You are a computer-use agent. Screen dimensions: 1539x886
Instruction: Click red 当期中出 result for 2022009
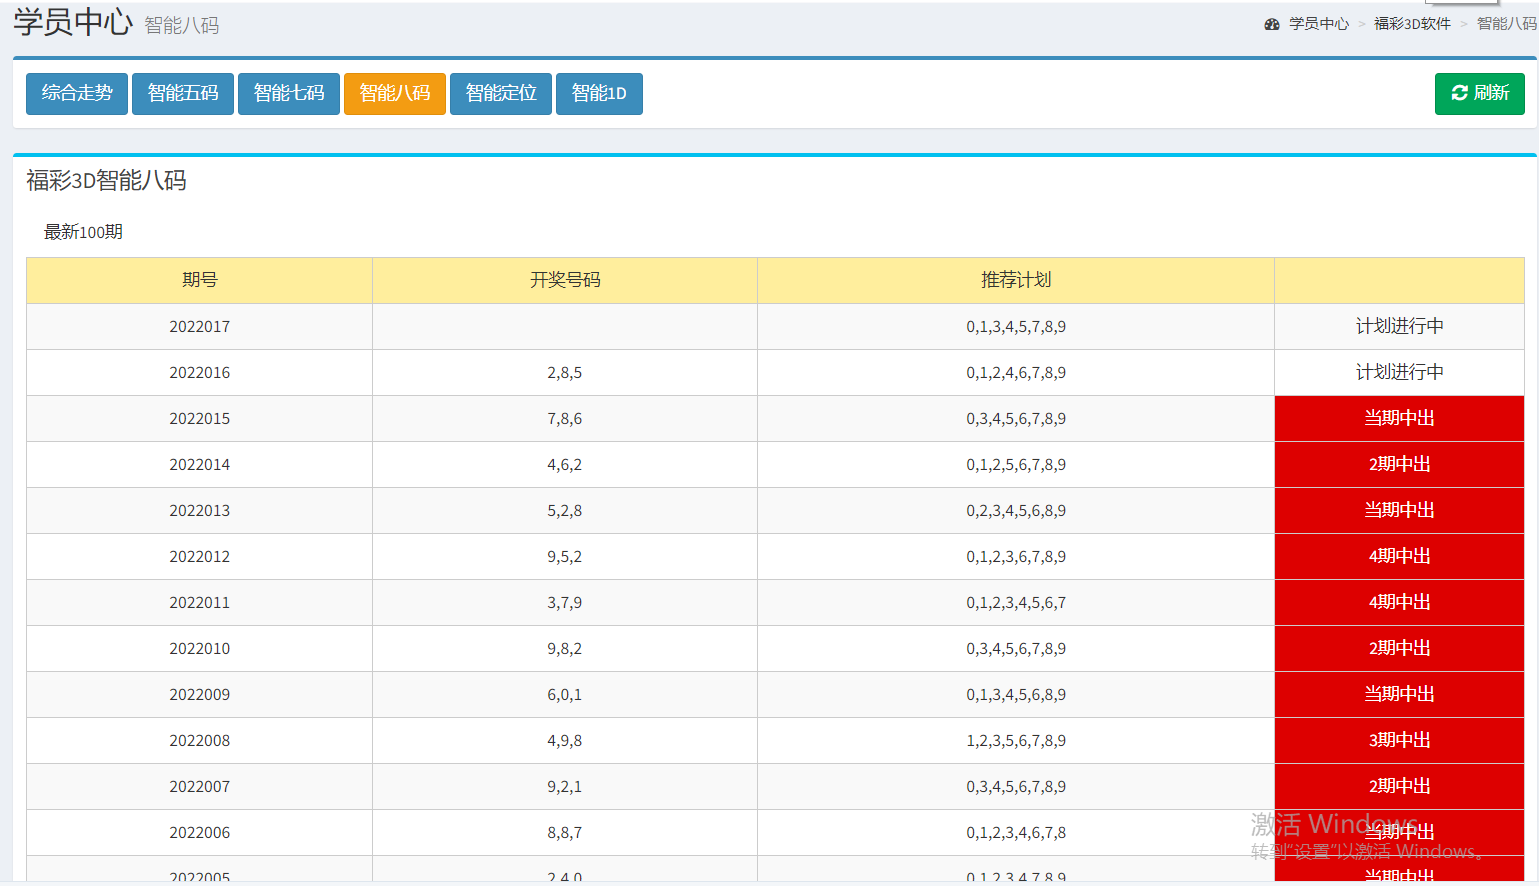(1400, 695)
